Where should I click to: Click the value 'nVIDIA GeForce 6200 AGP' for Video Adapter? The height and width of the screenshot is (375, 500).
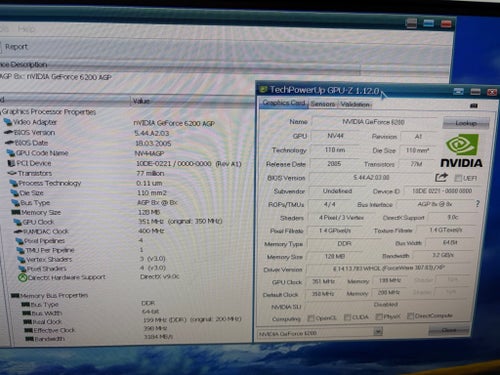174,123
